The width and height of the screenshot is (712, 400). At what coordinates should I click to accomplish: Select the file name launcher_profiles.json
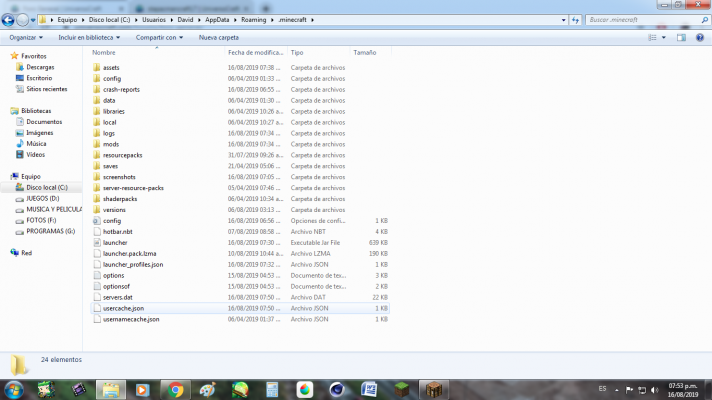tap(133, 264)
